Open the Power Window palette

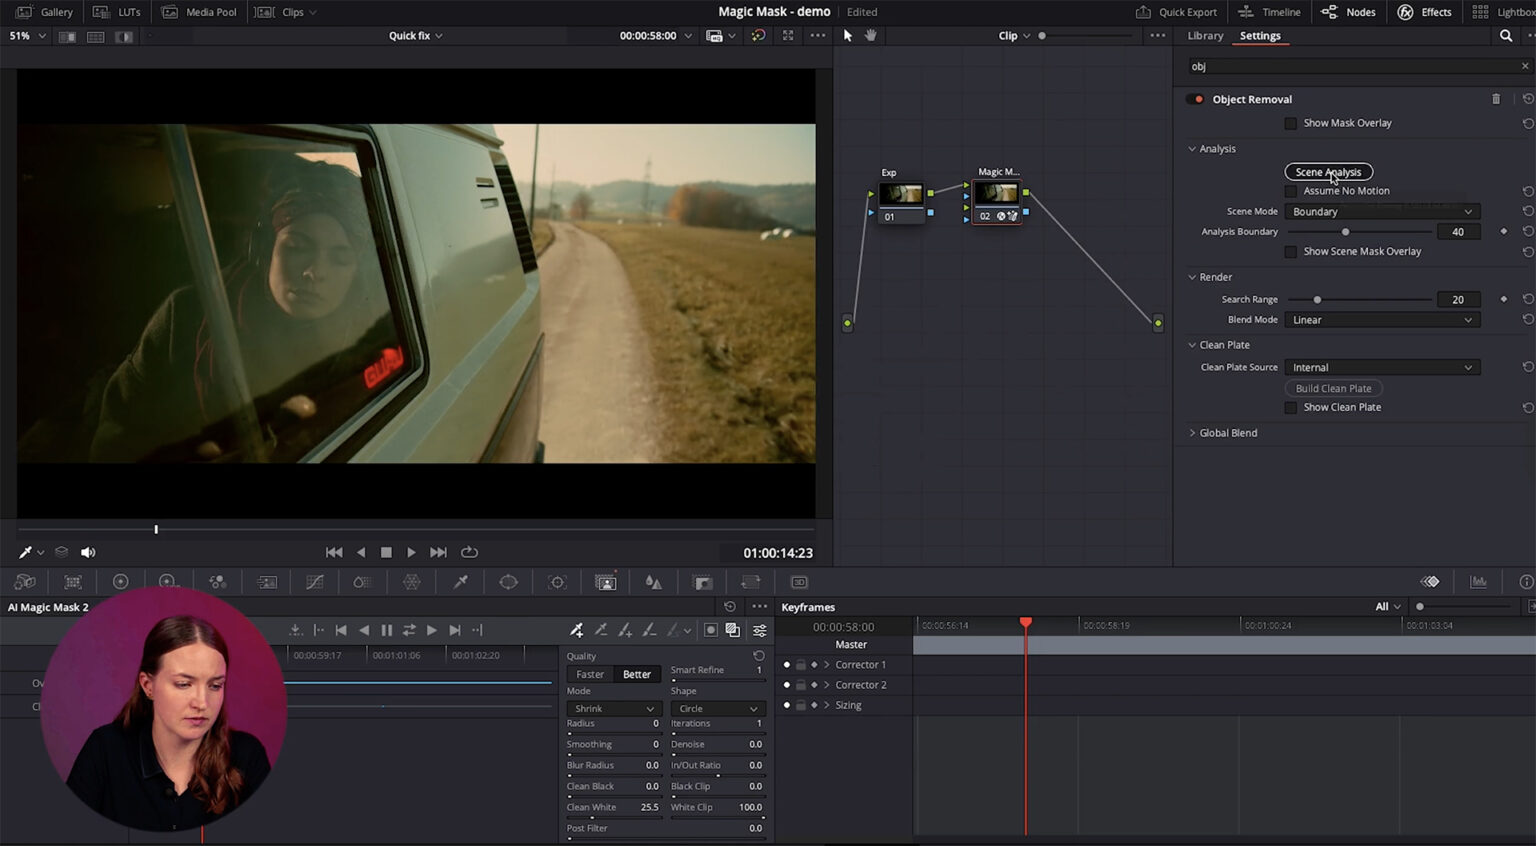coord(508,582)
